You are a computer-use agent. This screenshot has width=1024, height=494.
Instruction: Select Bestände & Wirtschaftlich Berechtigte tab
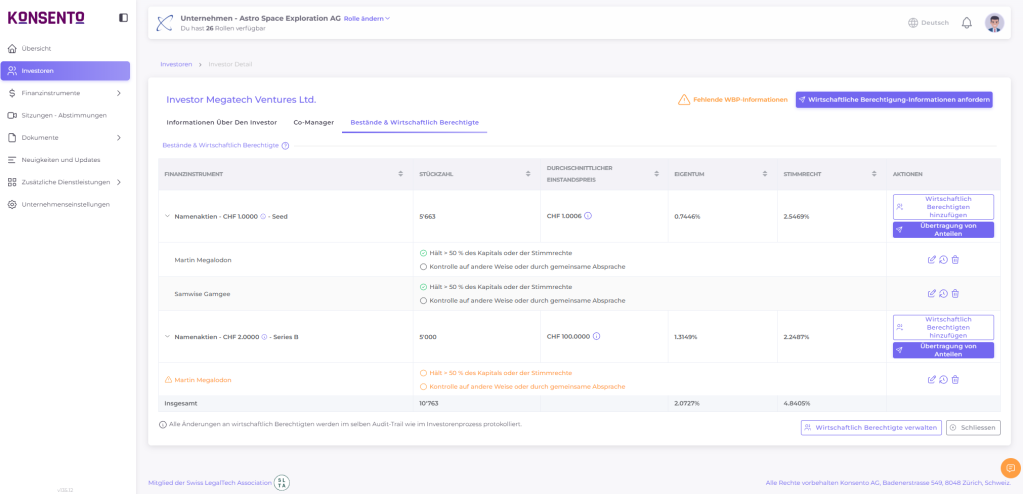click(415, 122)
